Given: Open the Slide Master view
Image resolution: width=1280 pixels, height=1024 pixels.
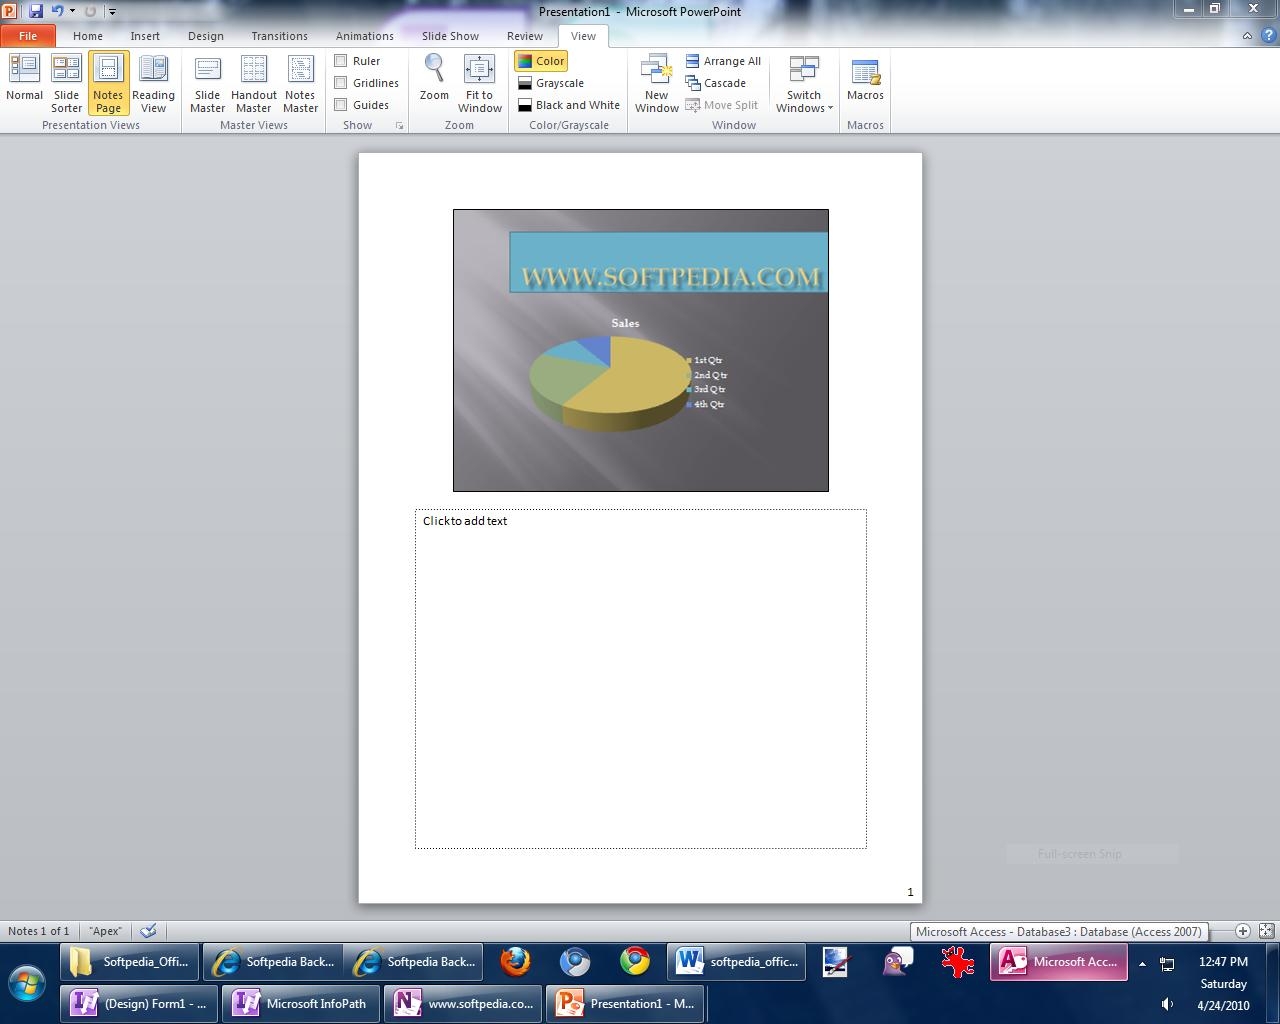Looking at the screenshot, I should 207,82.
